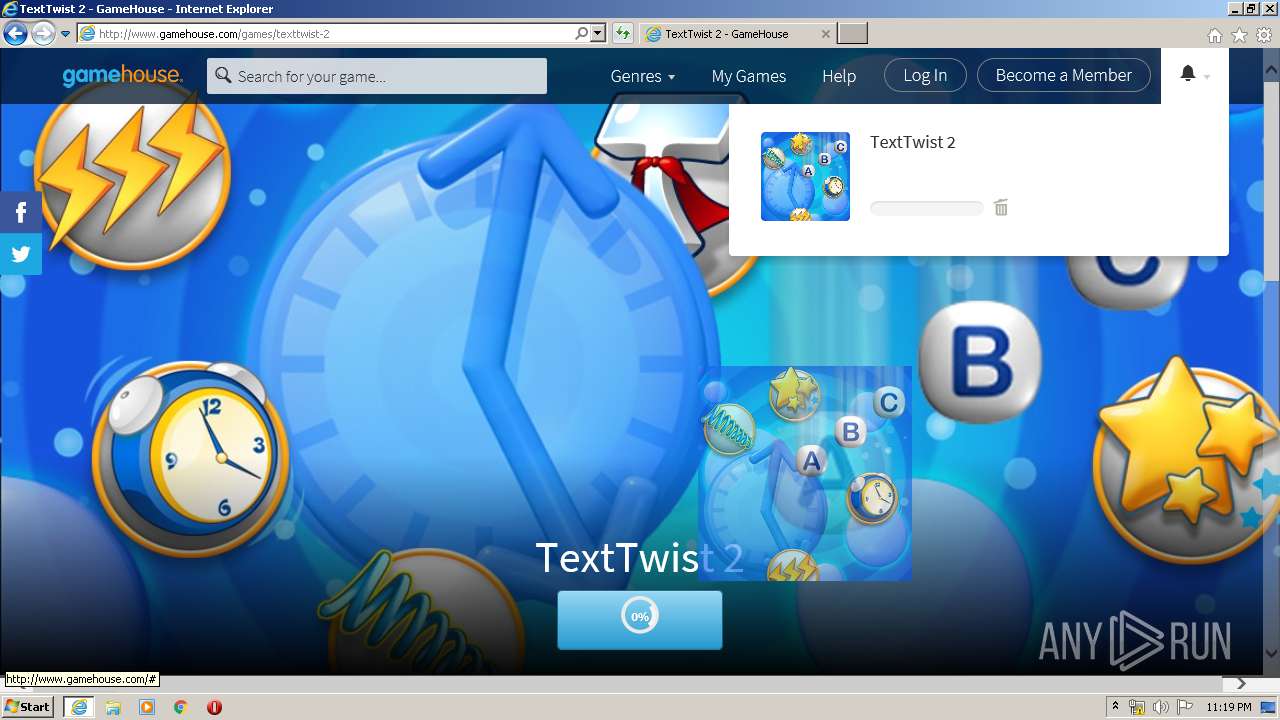
Task: Delete TextTwist 2 download via trash icon
Action: click(1001, 208)
